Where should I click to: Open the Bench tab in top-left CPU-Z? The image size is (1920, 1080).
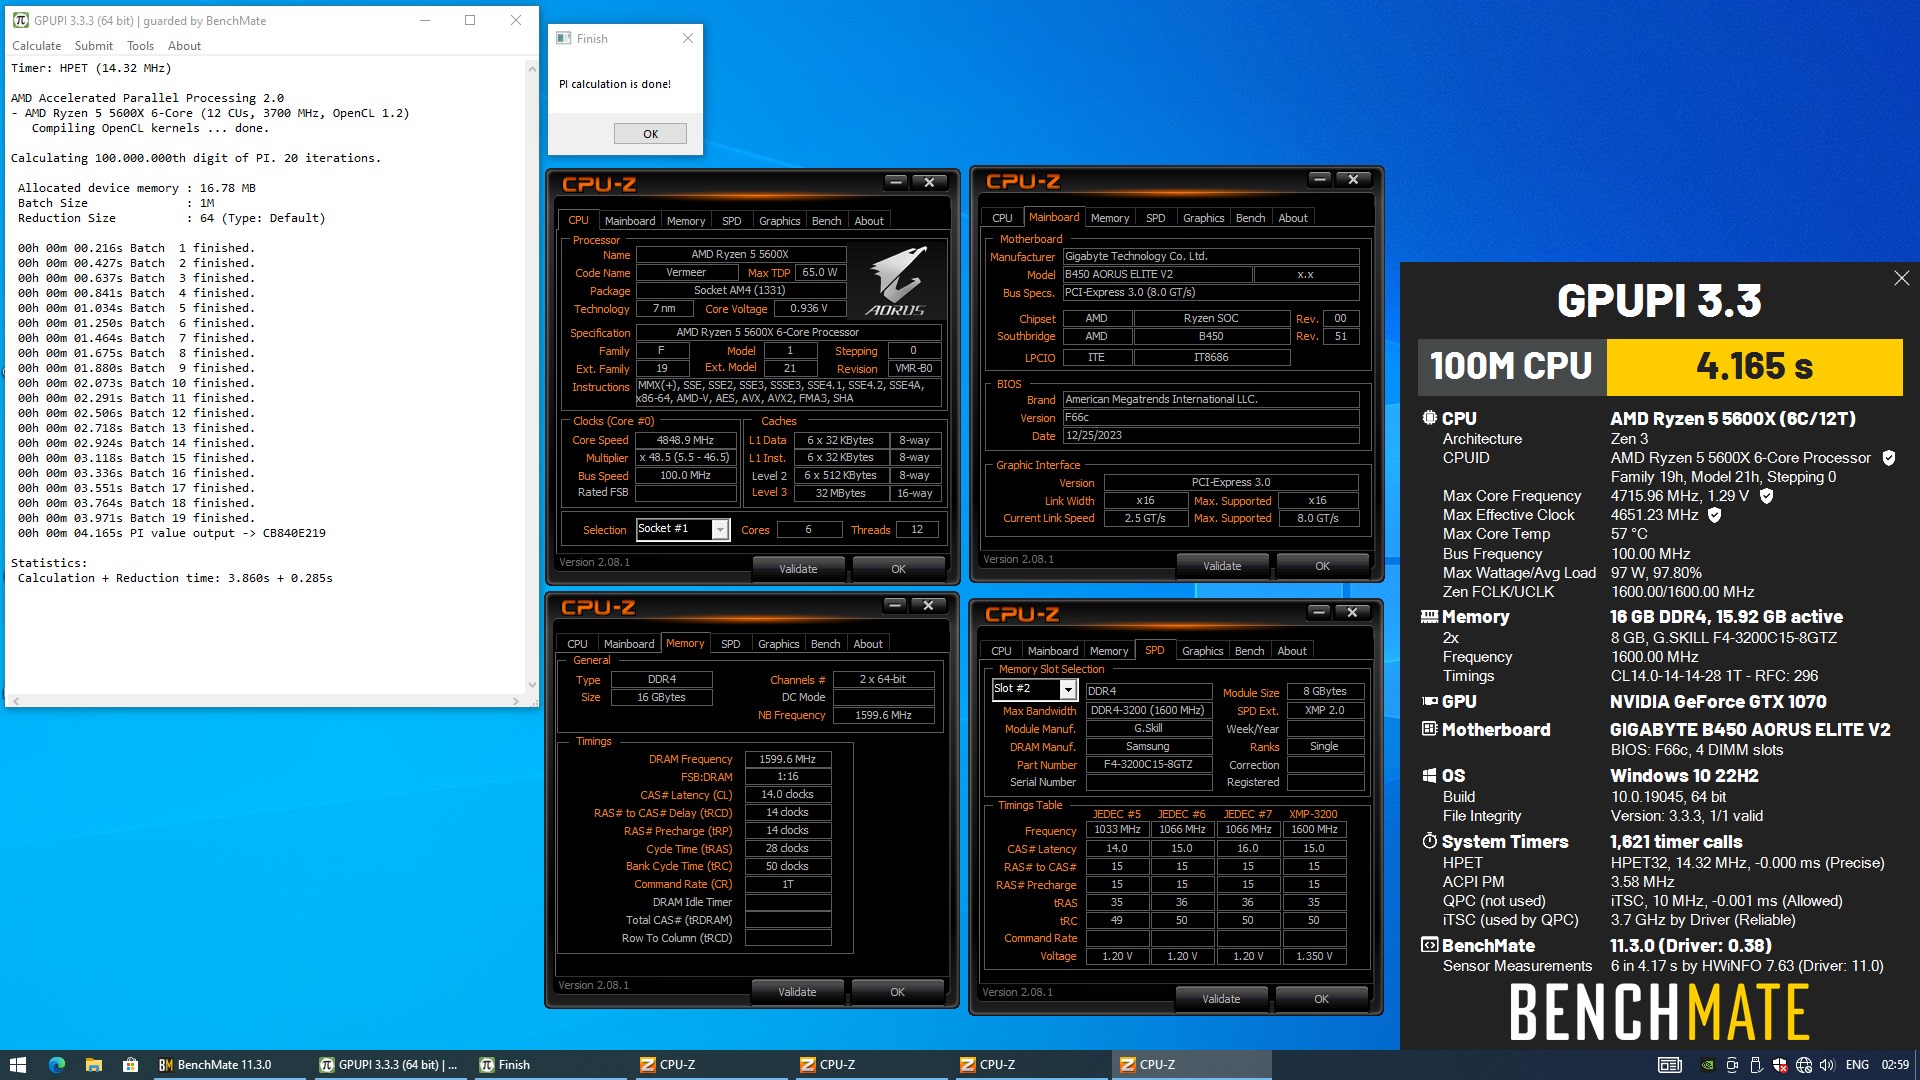click(826, 221)
